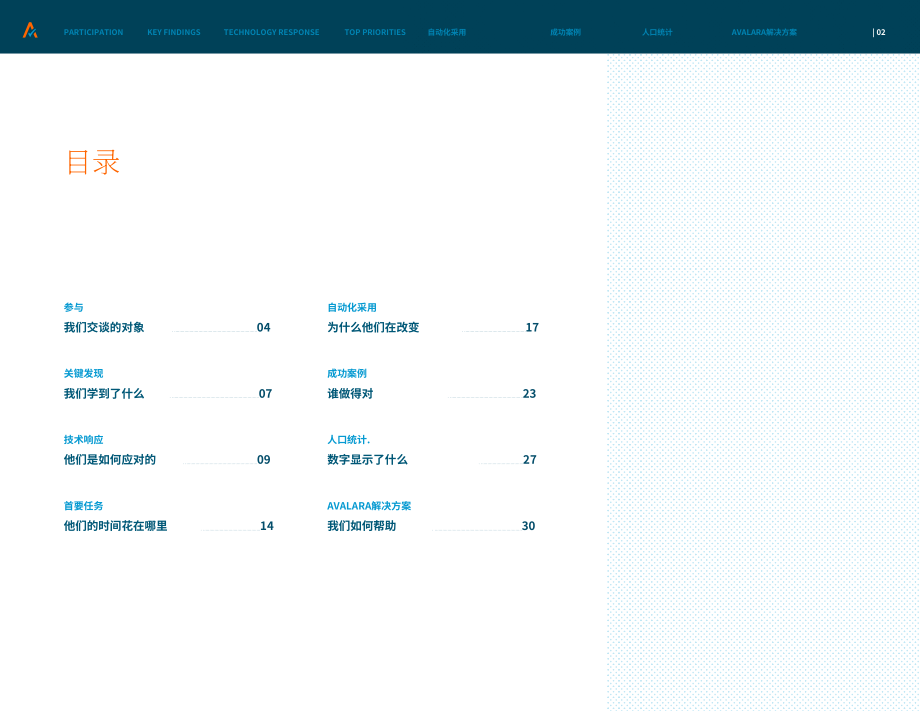Click the 关键发现 section heading
The height and width of the screenshot is (711, 920).
click(x=83, y=374)
